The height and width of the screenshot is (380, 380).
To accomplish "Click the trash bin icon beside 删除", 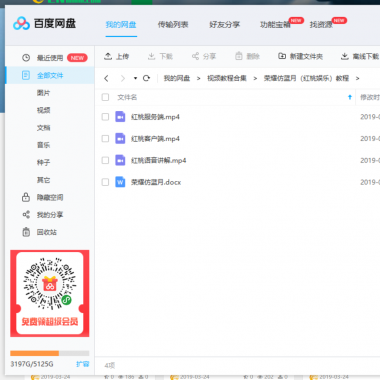I will click(x=239, y=56).
